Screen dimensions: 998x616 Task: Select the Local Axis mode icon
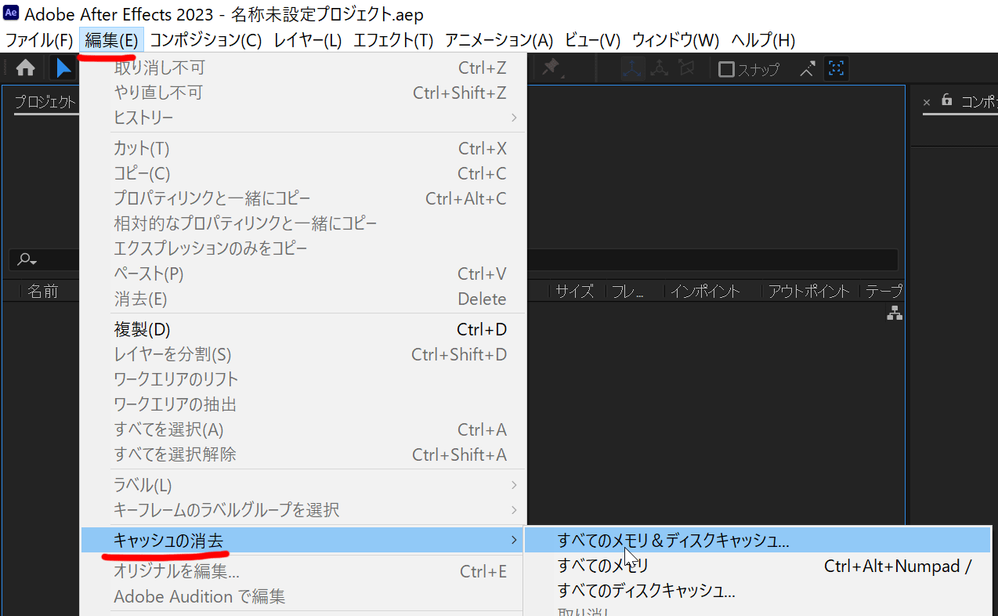632,68
